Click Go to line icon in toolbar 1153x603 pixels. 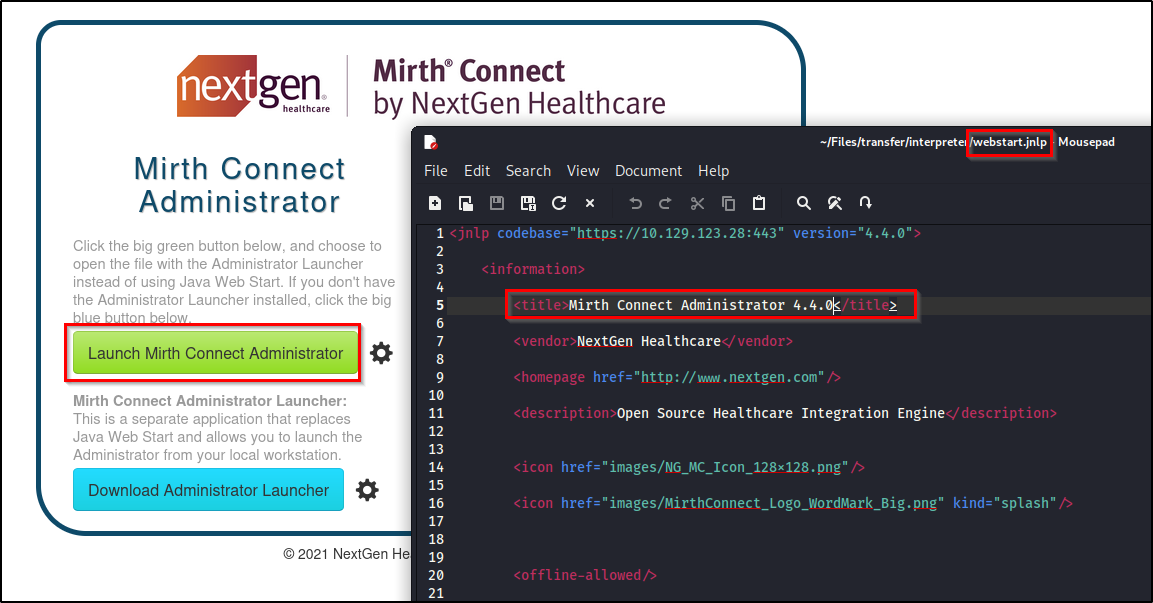pos(865,203)
